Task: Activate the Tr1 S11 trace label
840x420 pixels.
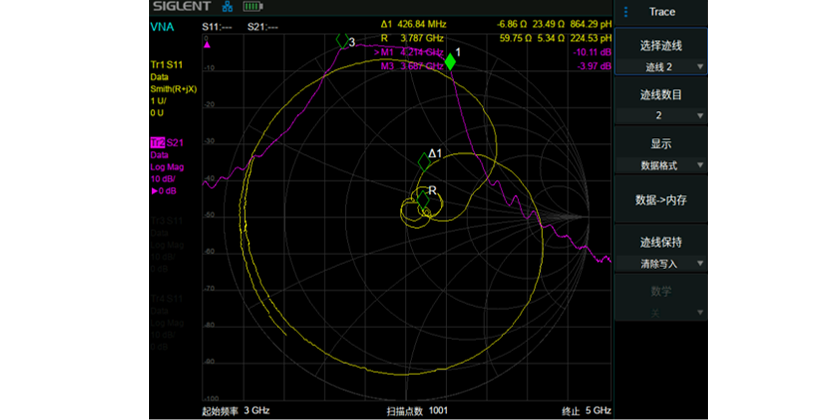Action: click(167, 65)
